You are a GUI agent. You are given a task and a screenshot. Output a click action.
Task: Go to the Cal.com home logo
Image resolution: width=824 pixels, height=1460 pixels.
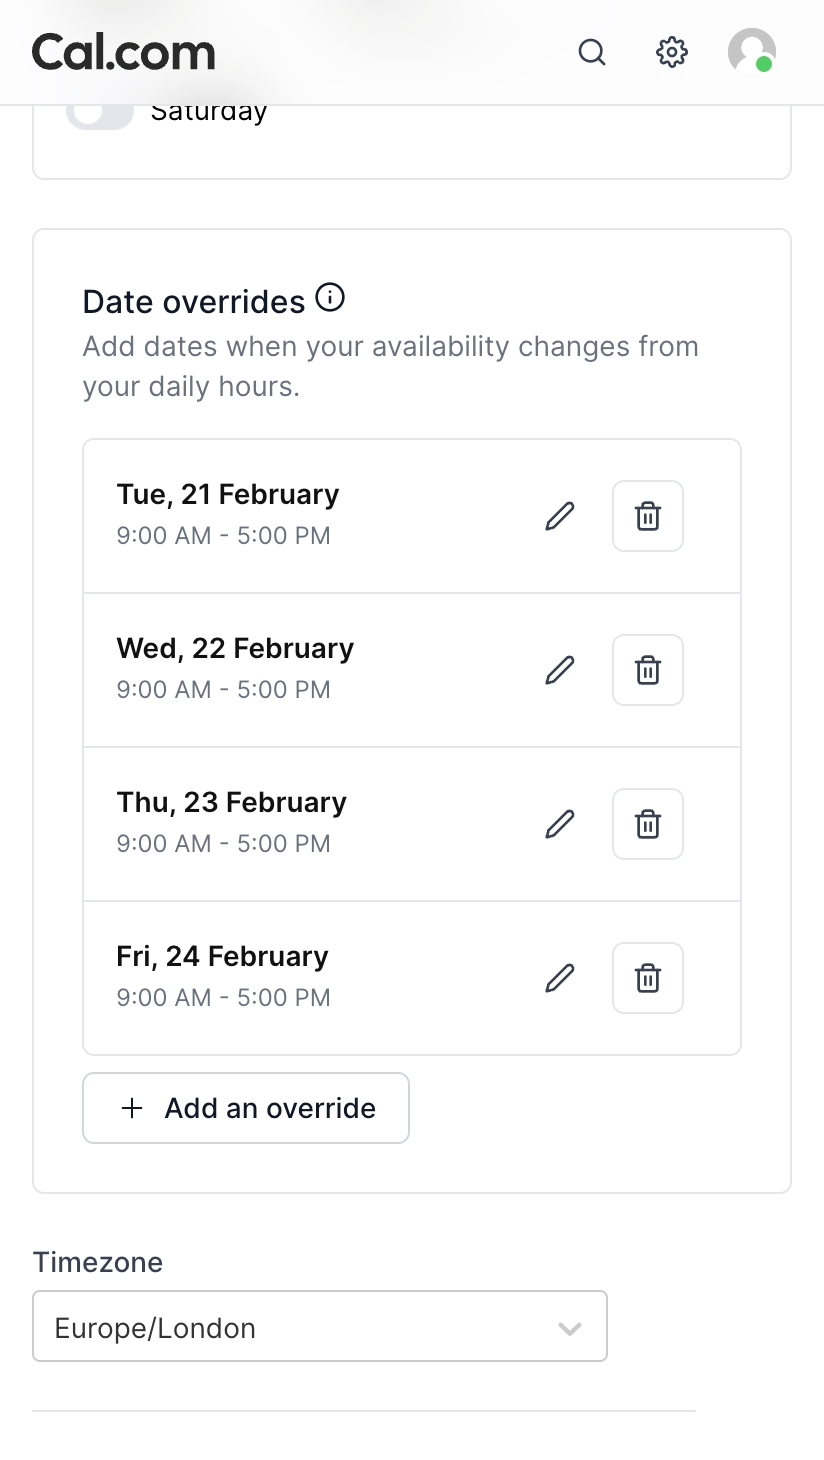click(124, 52)
